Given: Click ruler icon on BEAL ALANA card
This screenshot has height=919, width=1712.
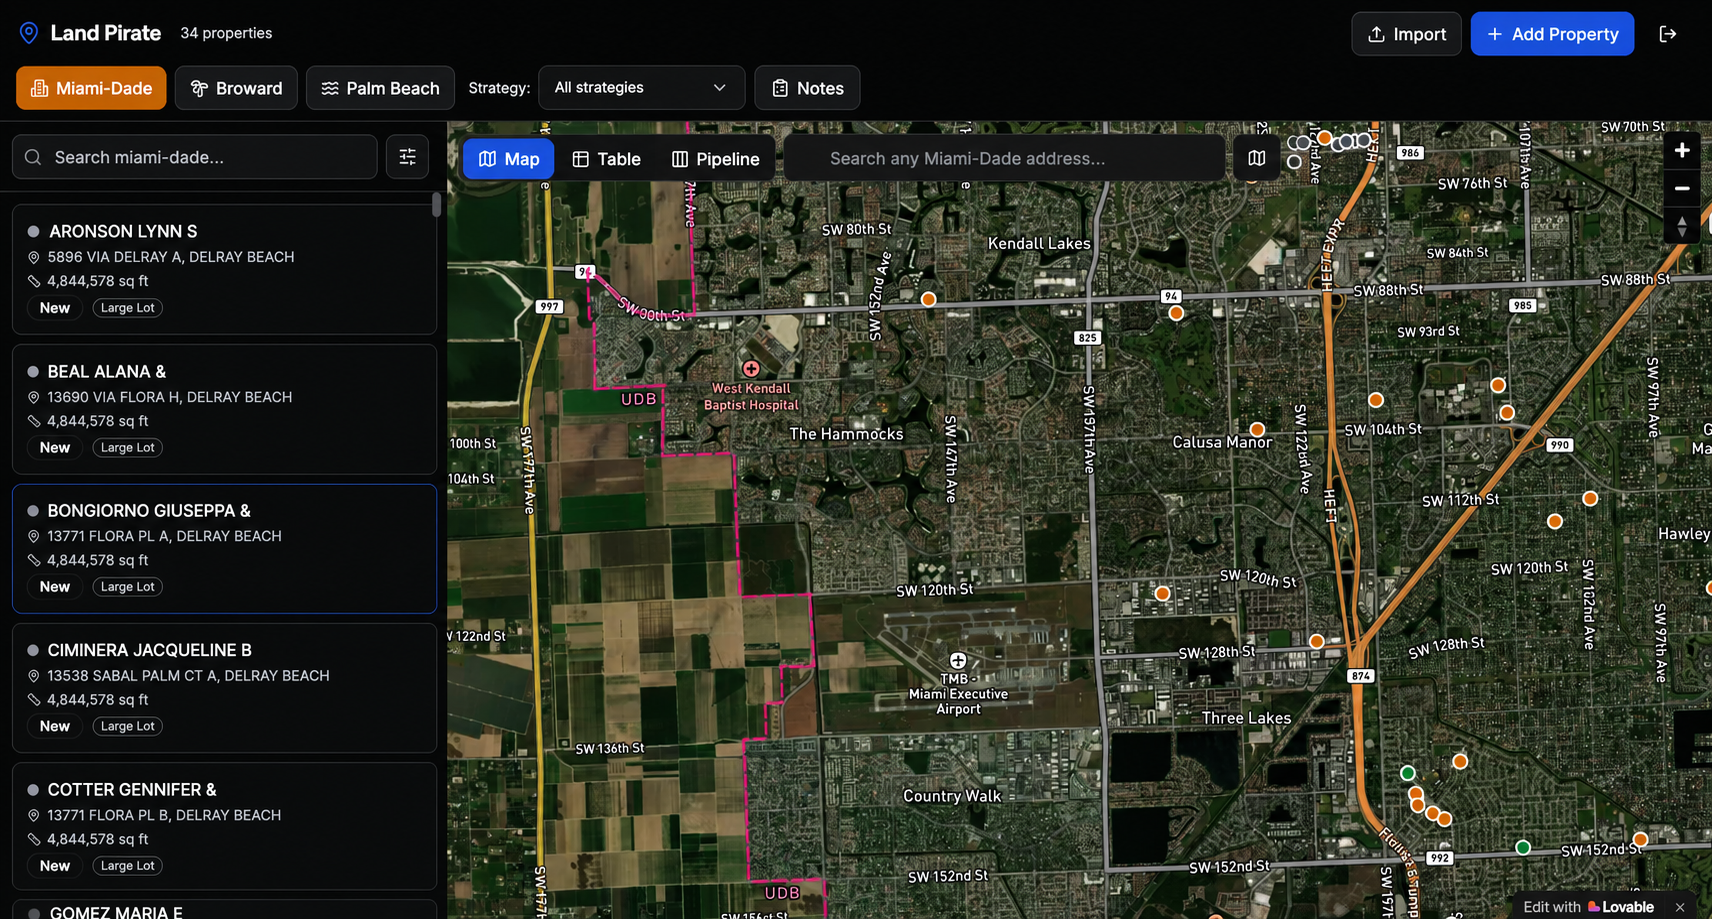Looking at the screenshot, I should 34,421.
